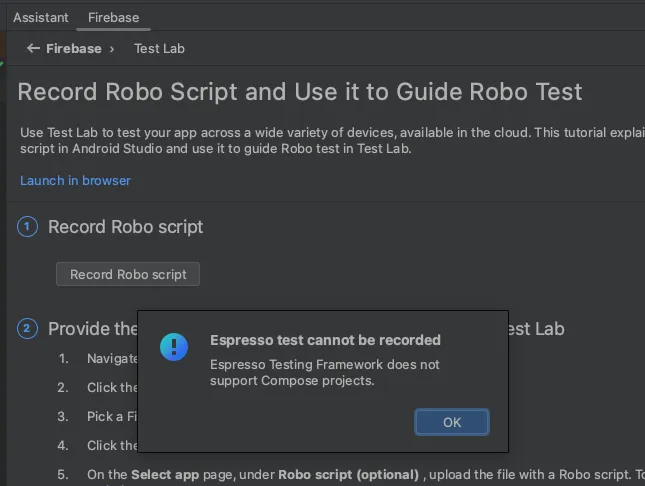Click the dialog message about Compose projects
The height and width of the screenshot is (486, 645).
(324, 372)
